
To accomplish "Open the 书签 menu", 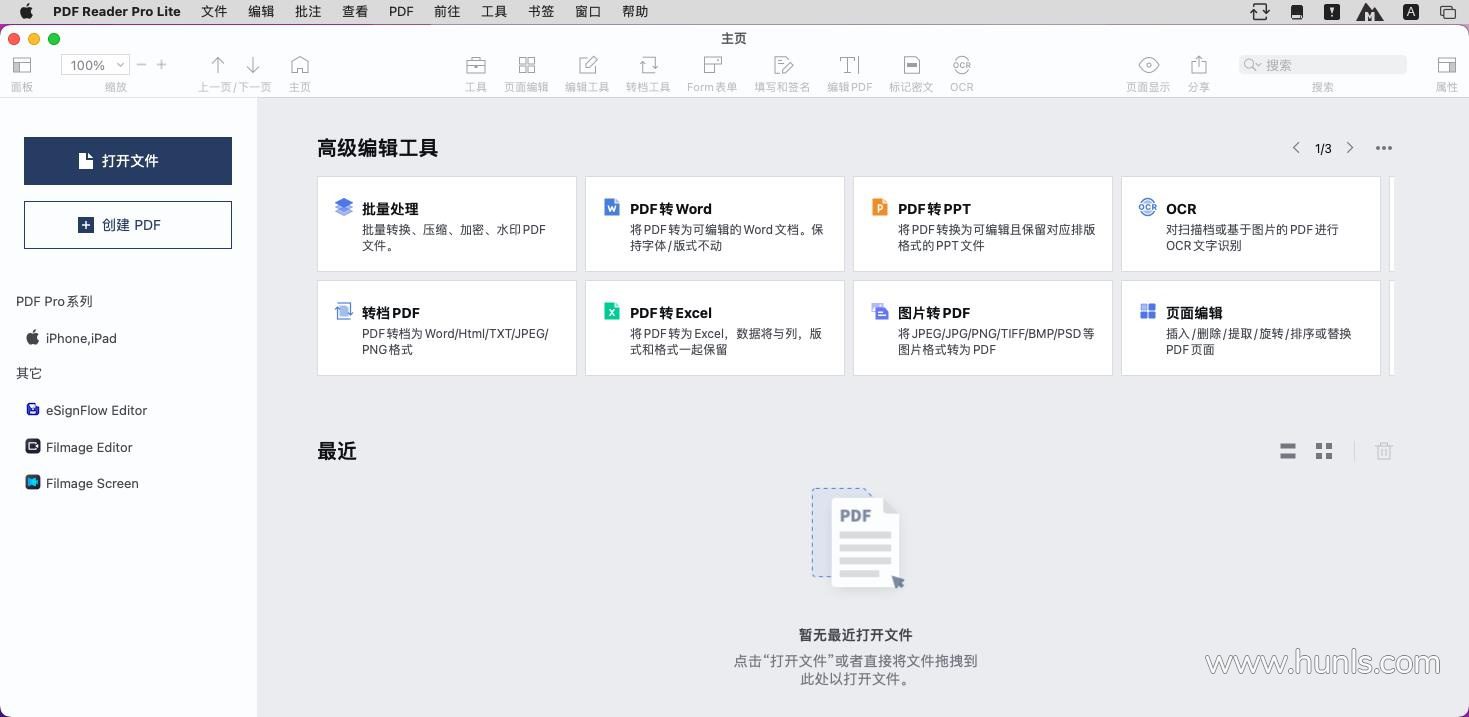I will coord(541,12).
